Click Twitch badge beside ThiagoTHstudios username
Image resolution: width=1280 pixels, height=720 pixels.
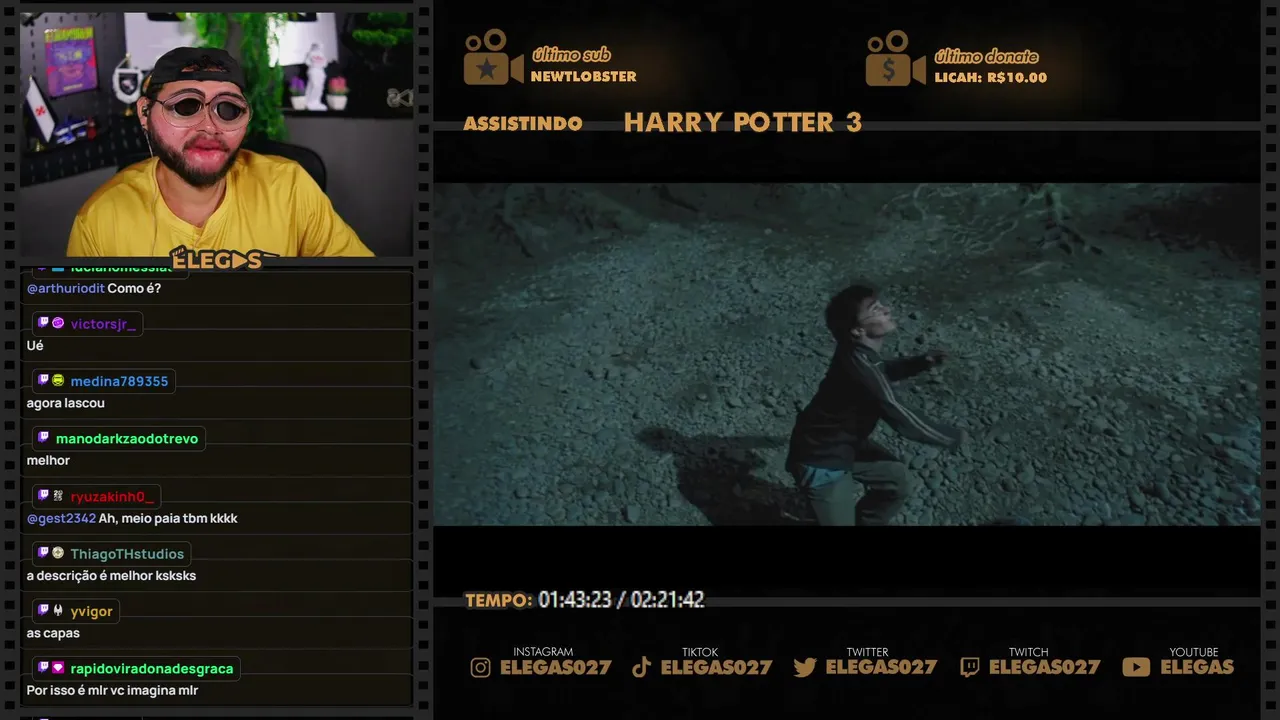pos(43,553)
